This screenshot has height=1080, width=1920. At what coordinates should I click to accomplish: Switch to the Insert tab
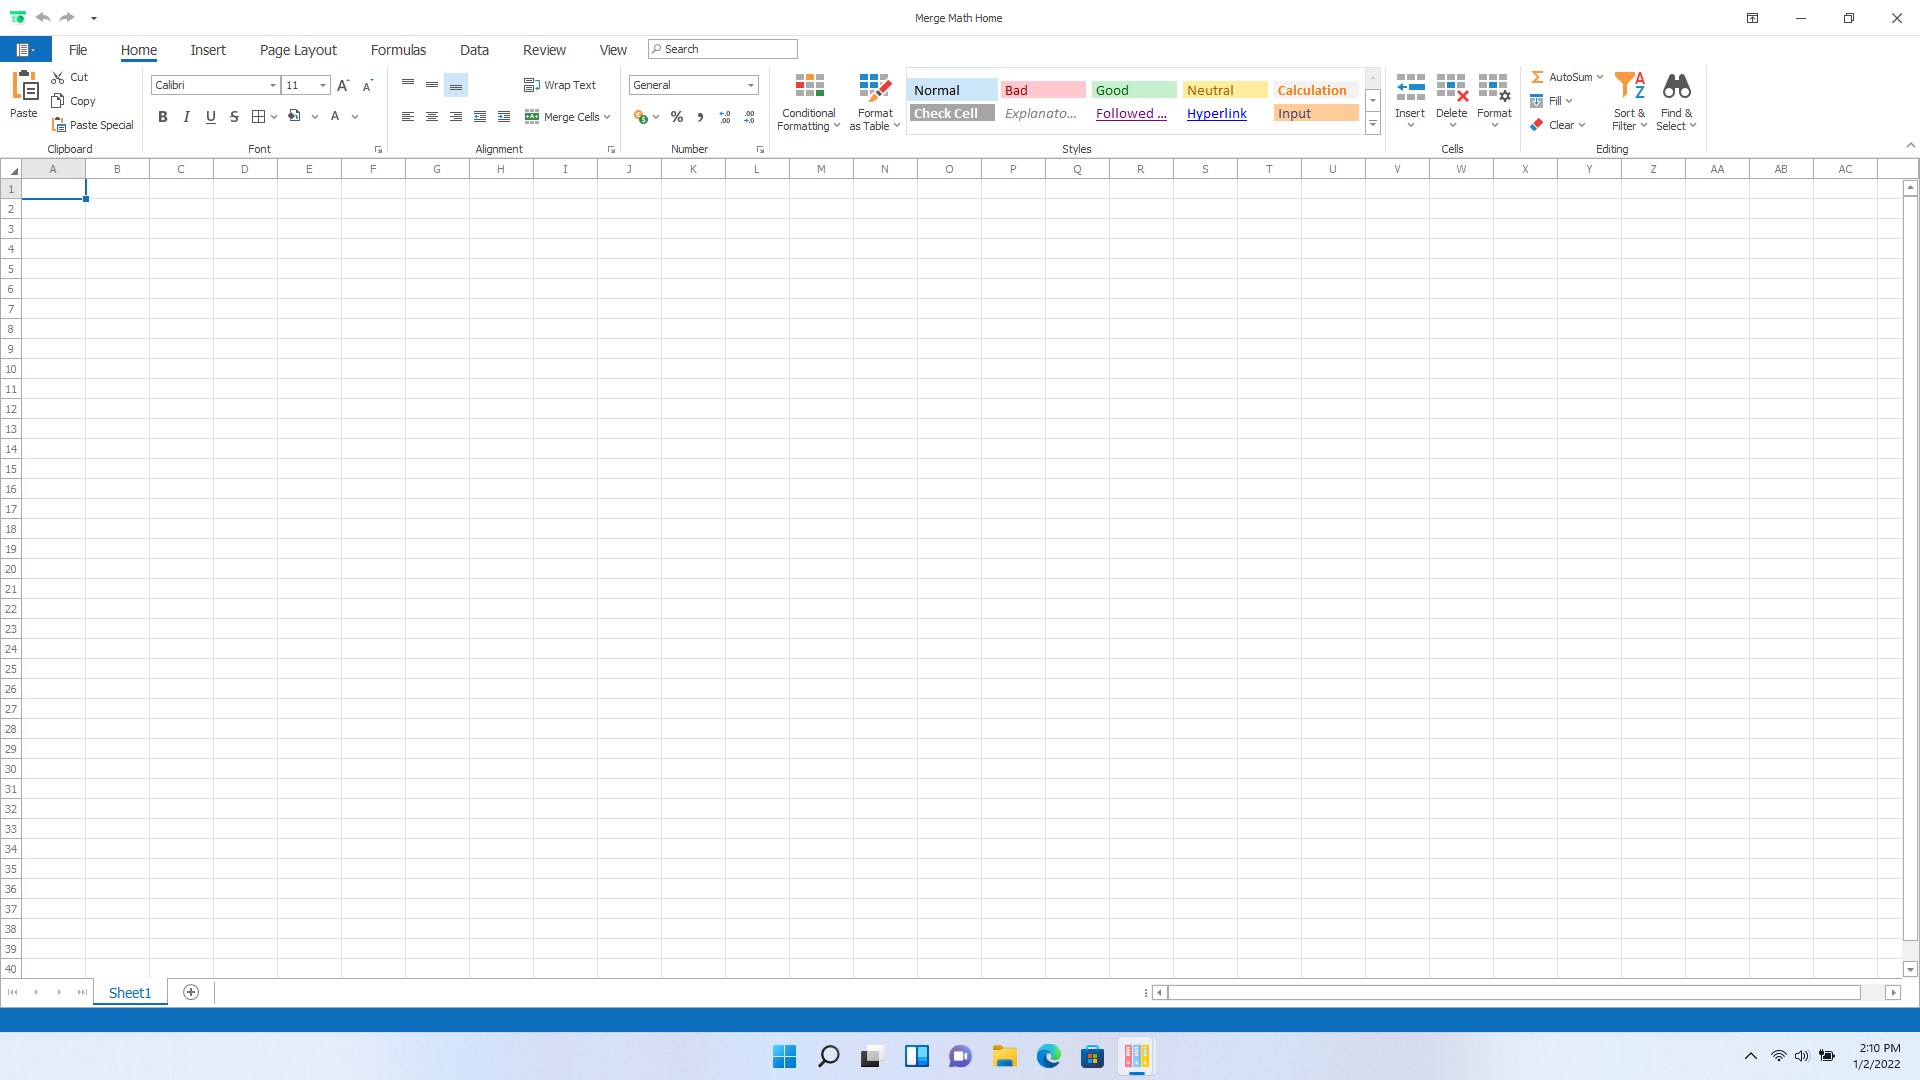click(x=208, y=50)
